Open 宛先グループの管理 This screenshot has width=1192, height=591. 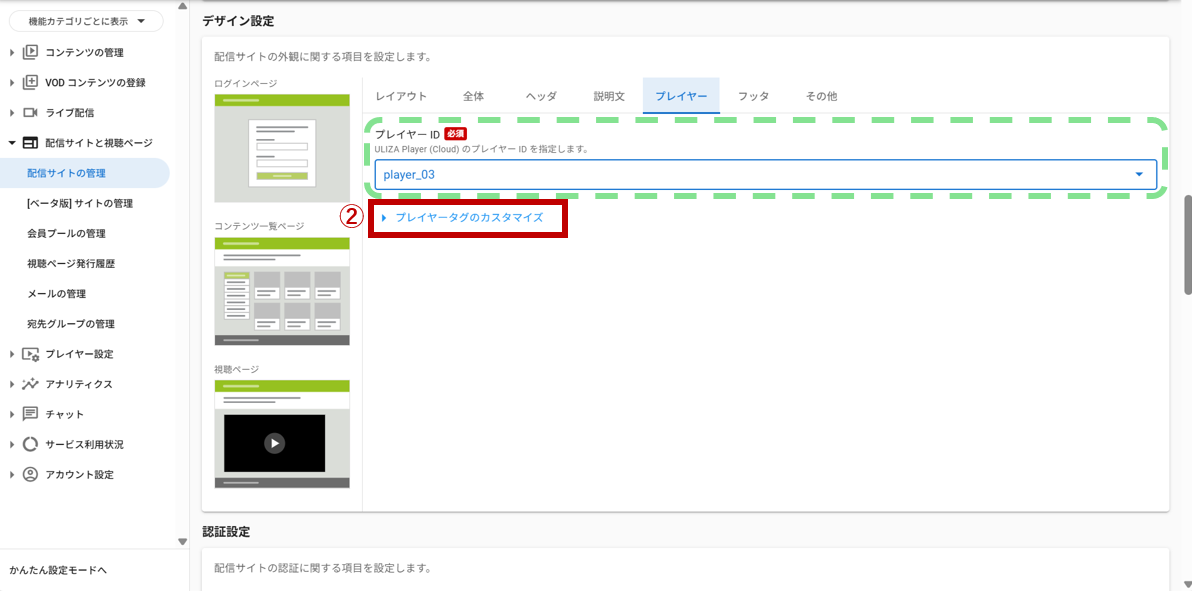71,324
